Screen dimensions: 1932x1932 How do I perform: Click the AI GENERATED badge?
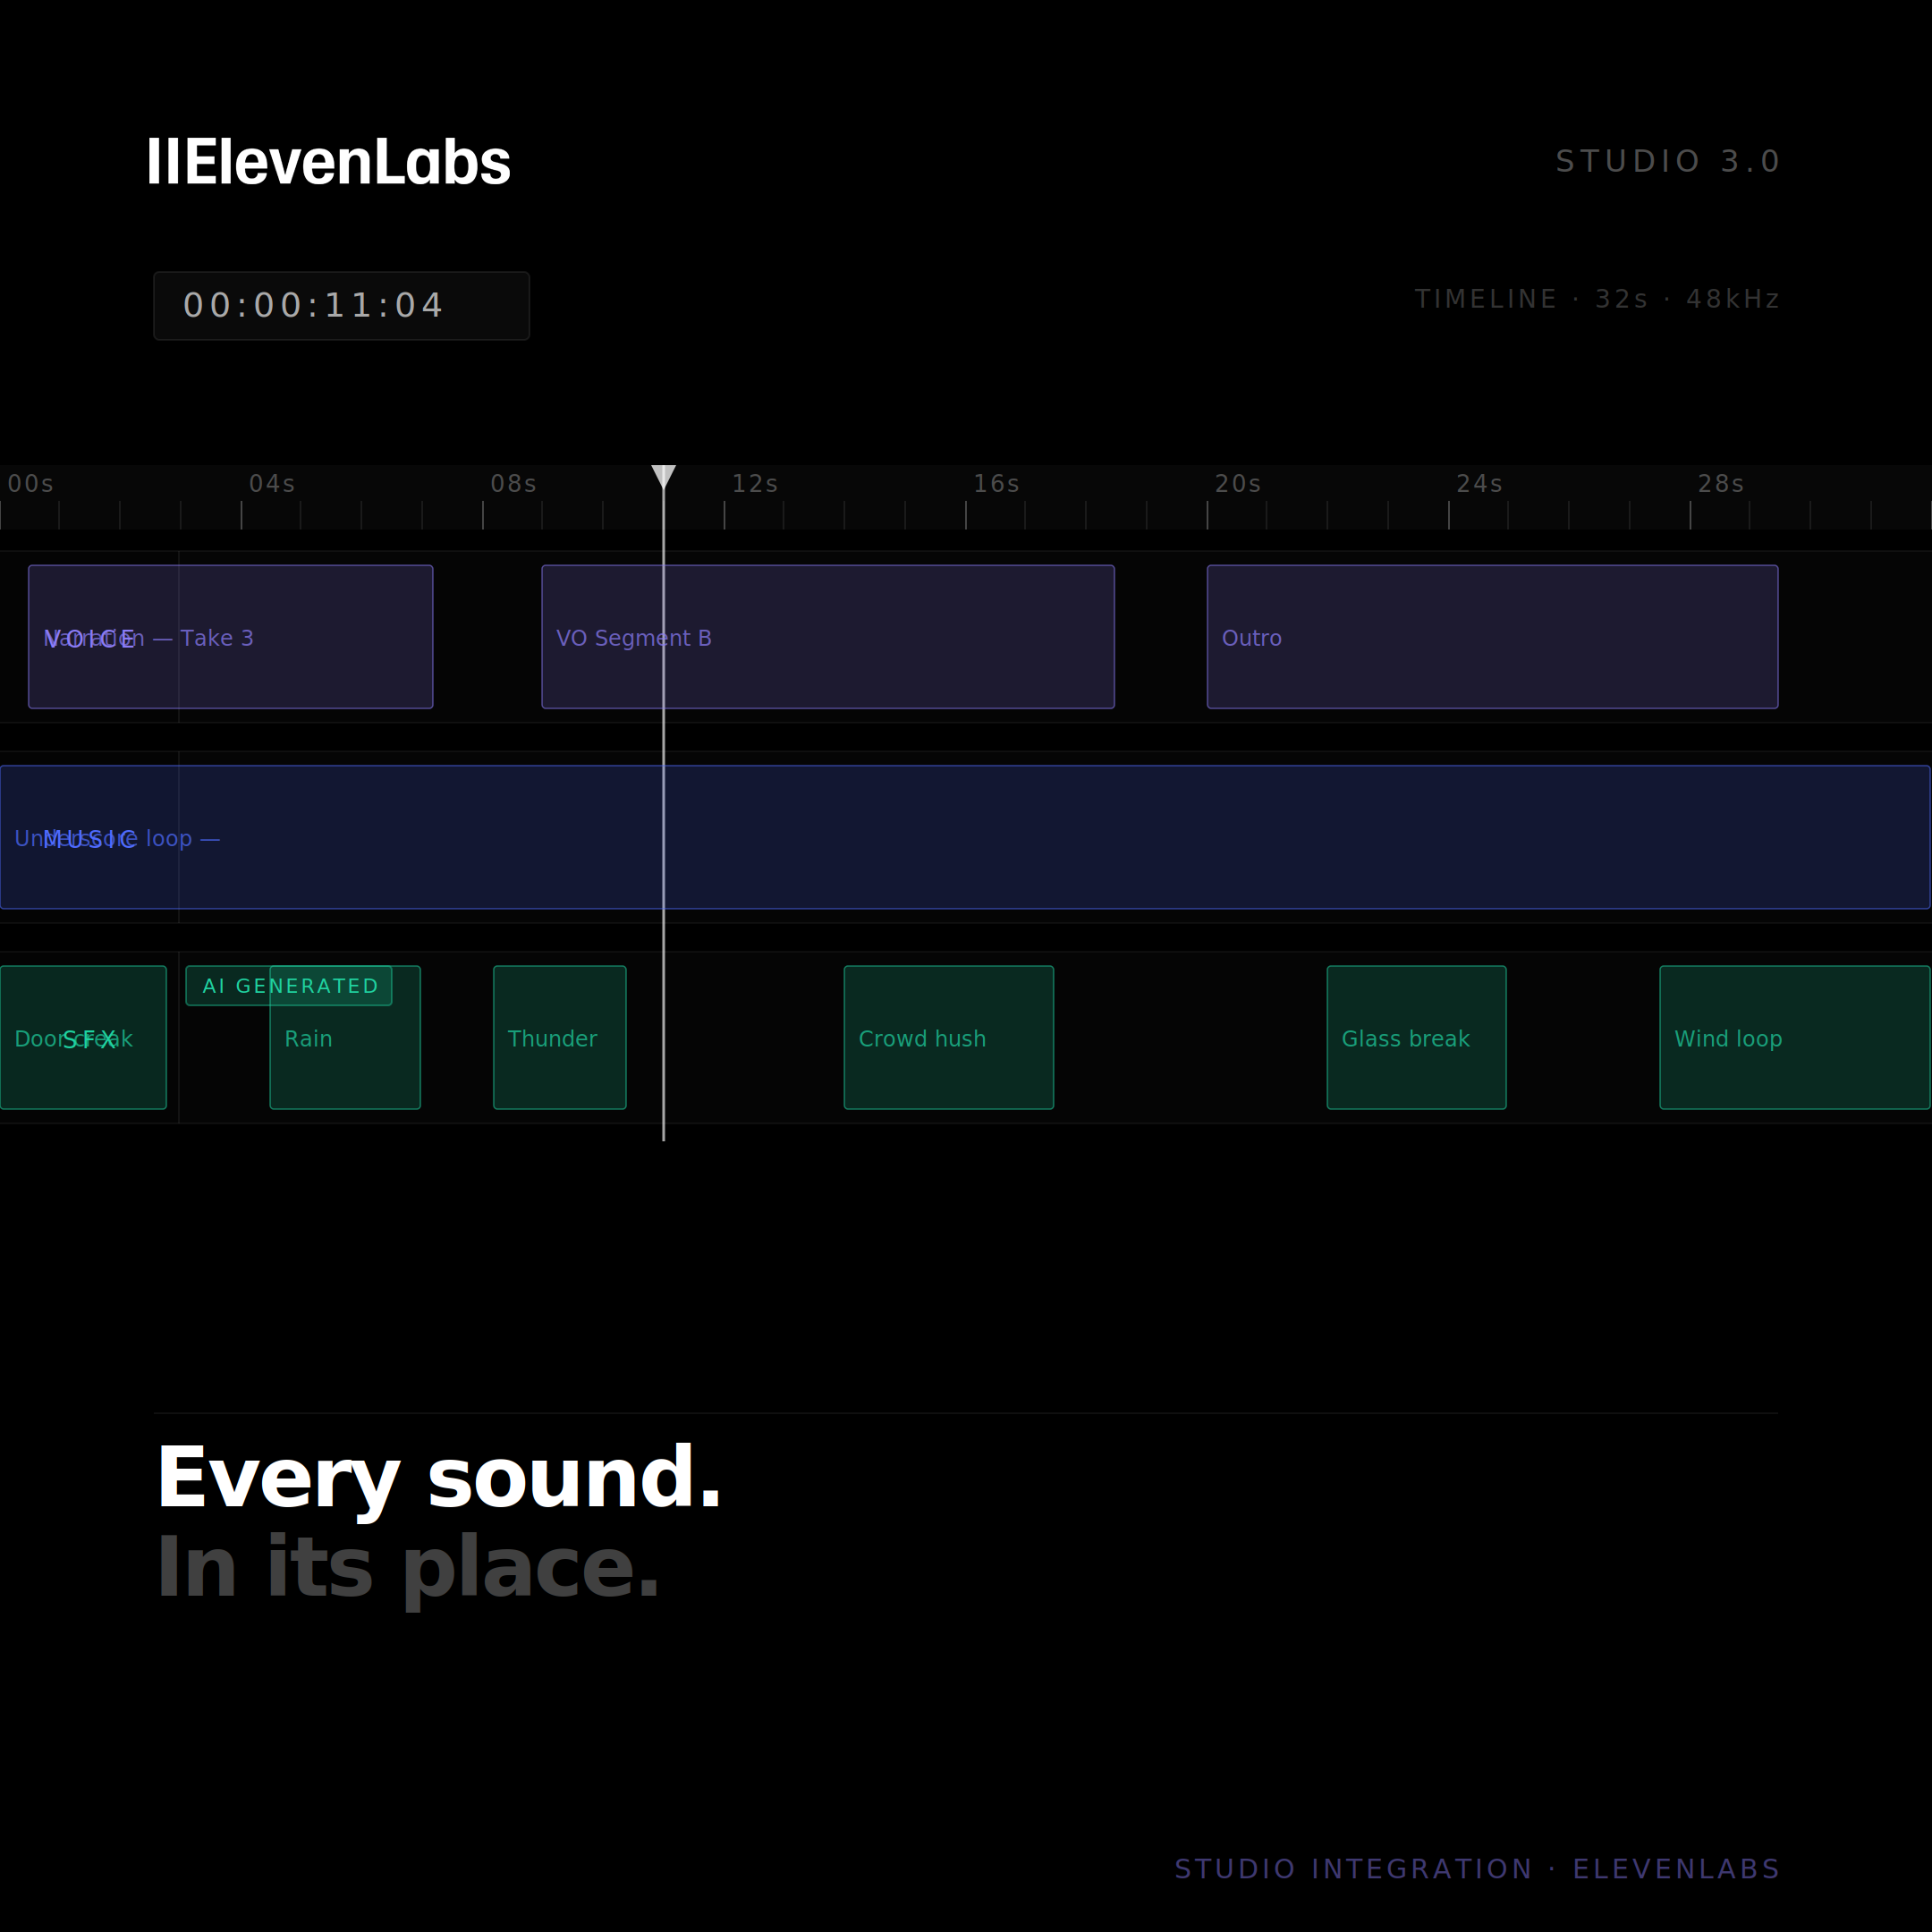(289, 986)
